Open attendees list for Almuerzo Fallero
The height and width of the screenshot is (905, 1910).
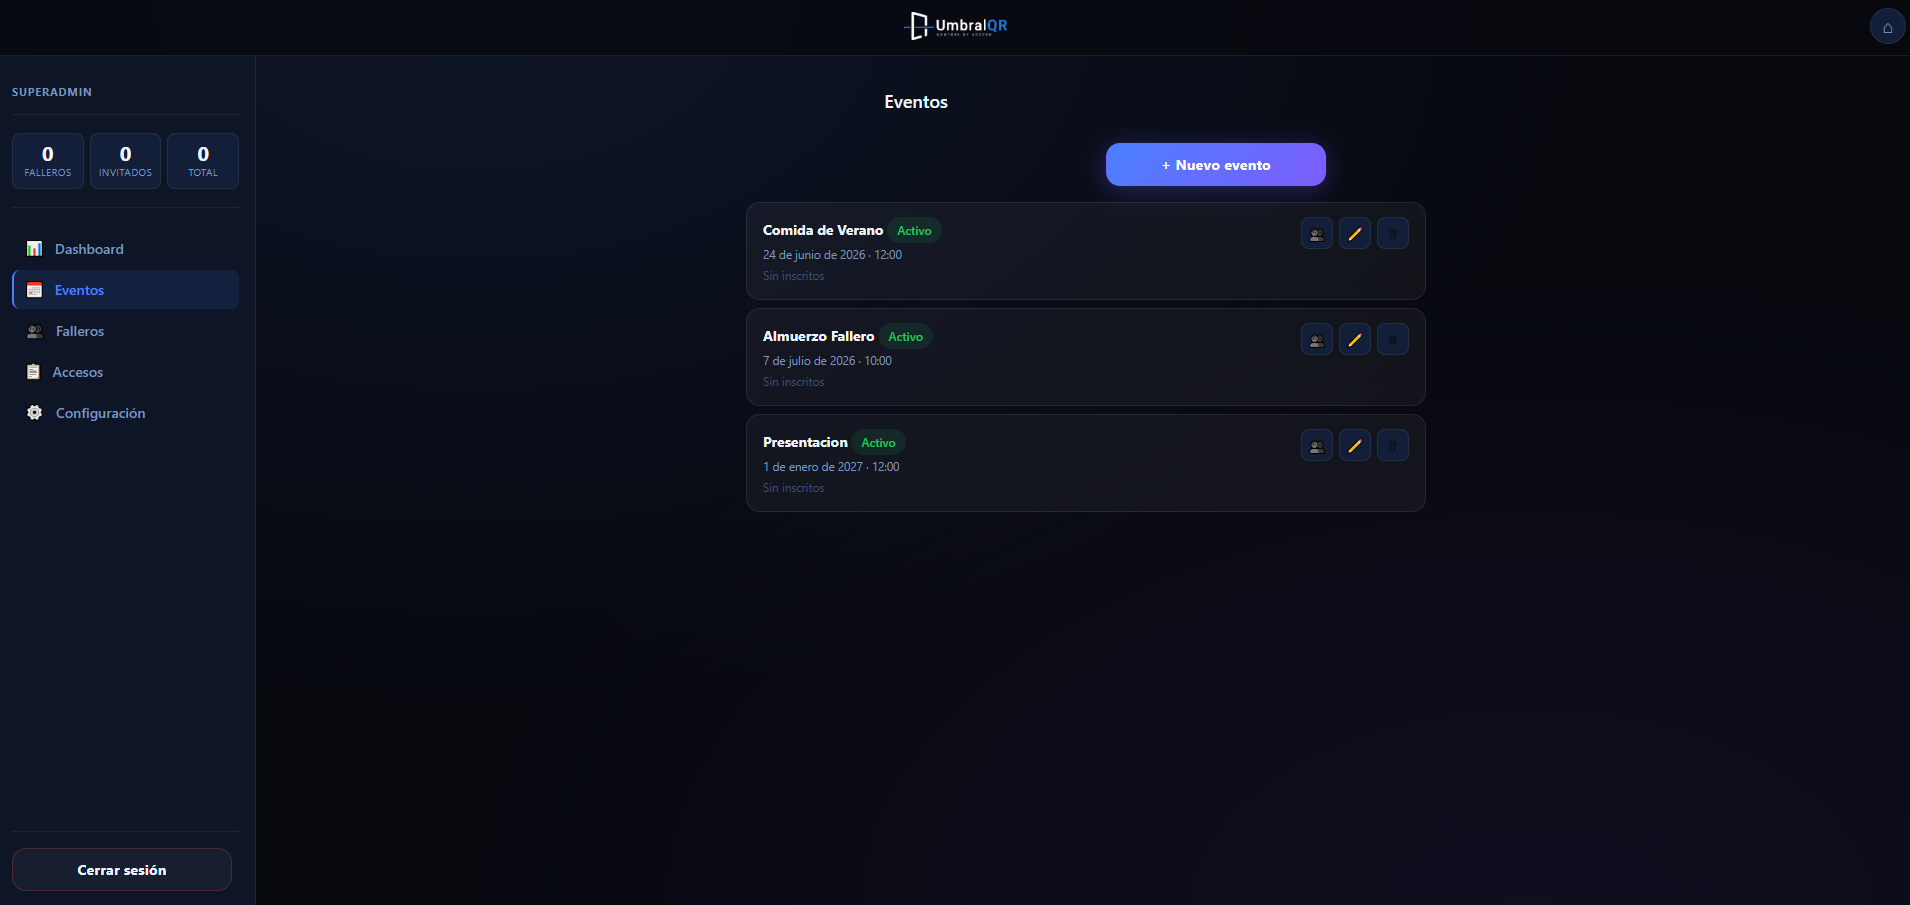click(1316, 340)
